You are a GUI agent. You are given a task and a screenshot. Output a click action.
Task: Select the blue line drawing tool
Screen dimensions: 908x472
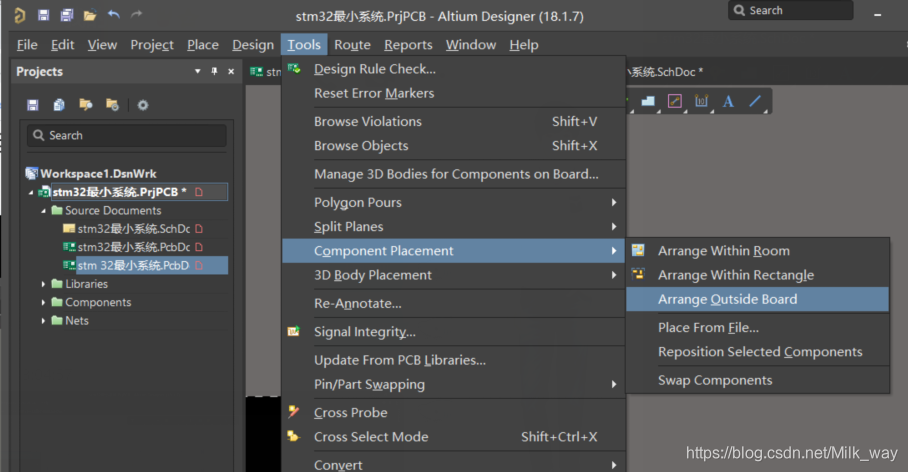tap(755, 101)
